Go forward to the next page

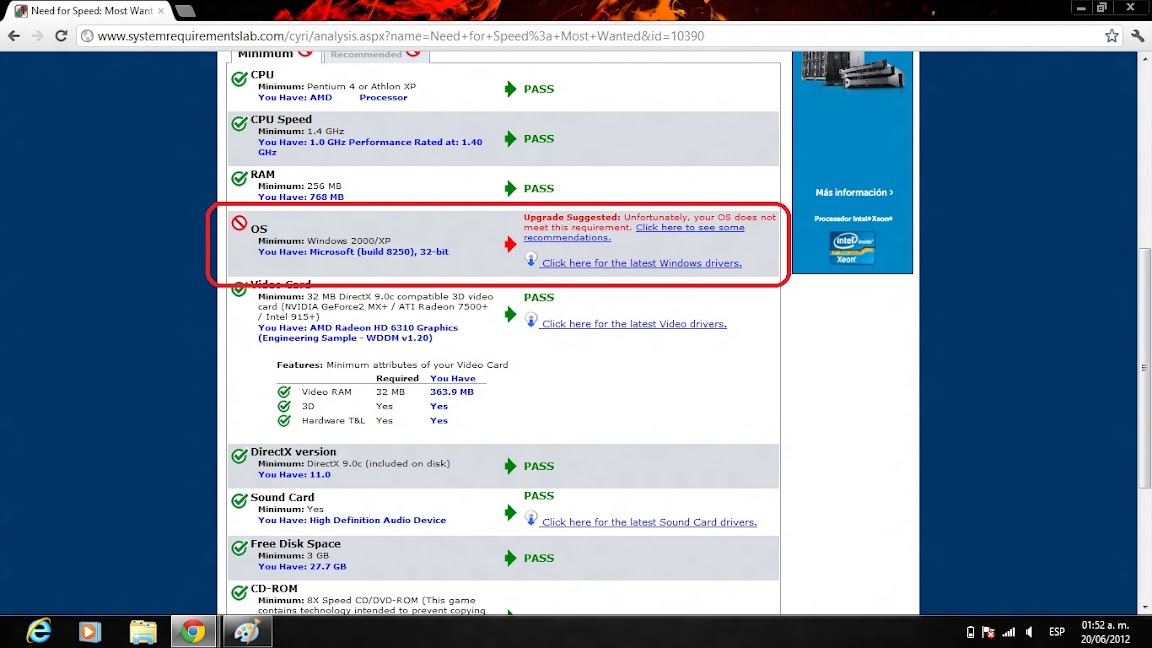coord(37,35)
